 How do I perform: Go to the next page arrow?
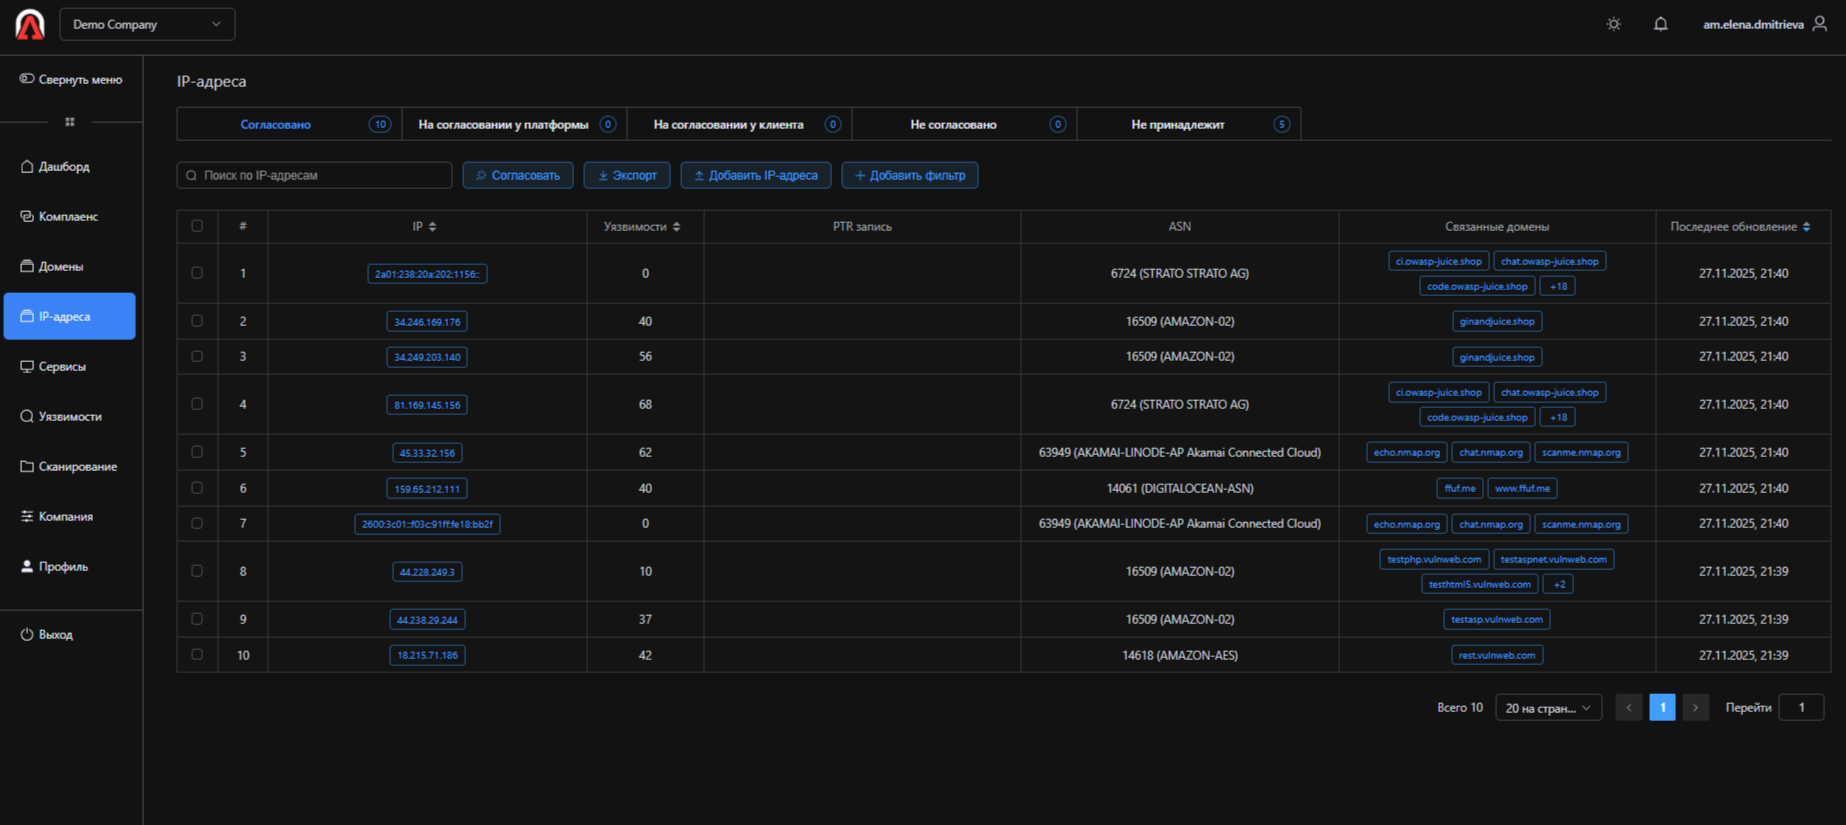[1696, 708]
